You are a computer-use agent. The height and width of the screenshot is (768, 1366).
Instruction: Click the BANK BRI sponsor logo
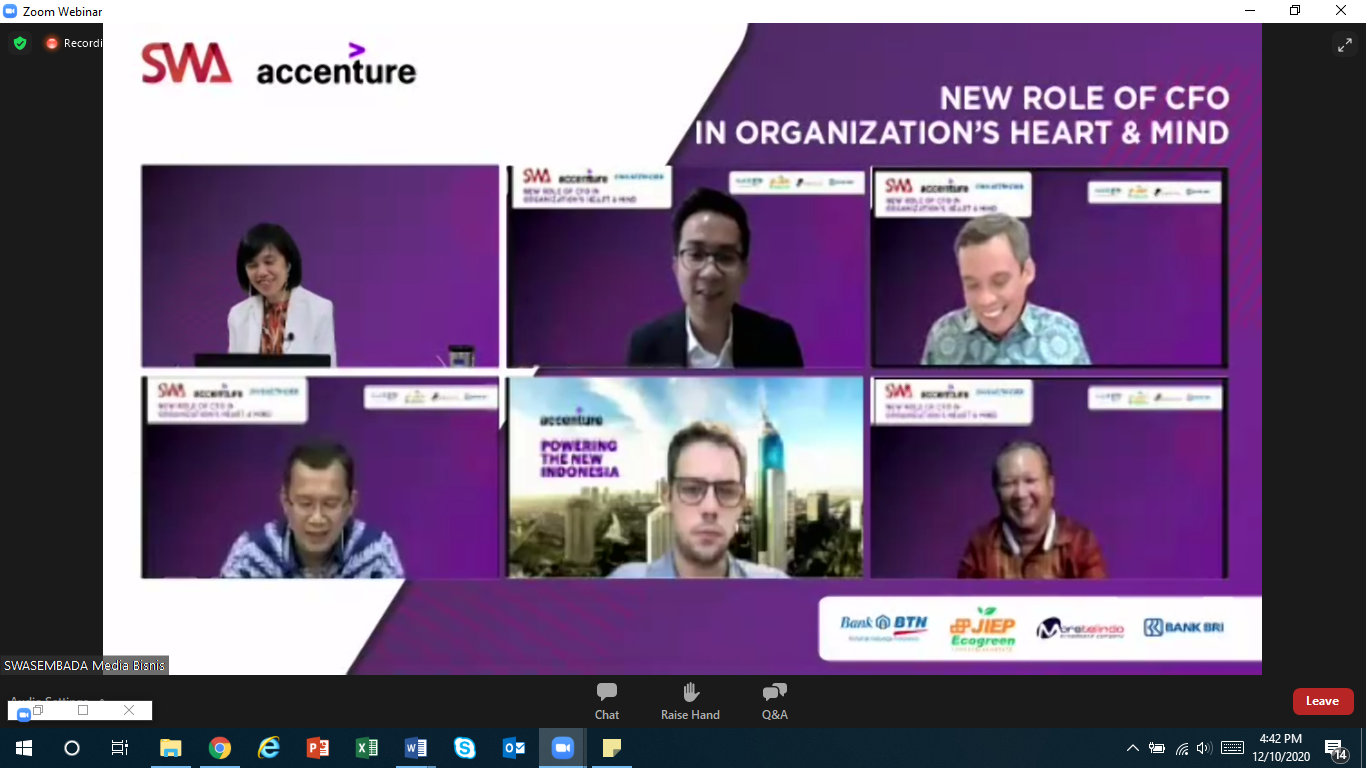point(1184,628)
